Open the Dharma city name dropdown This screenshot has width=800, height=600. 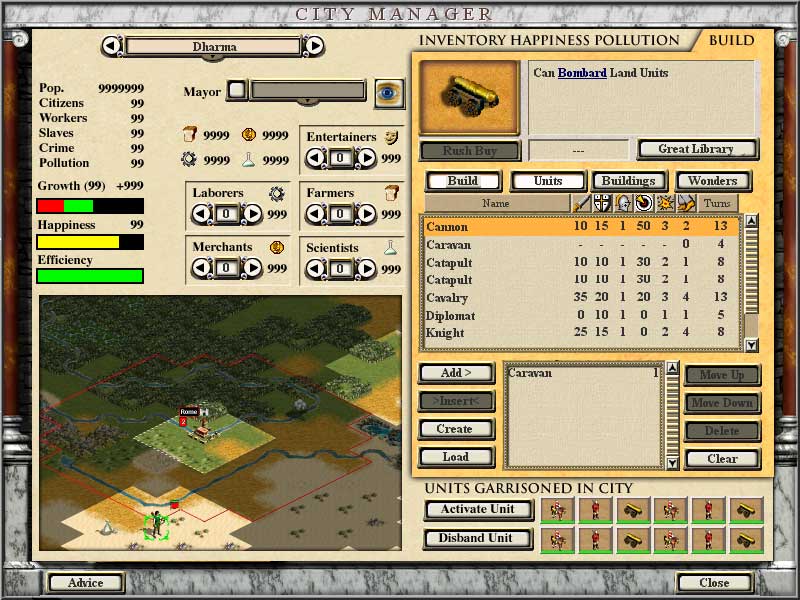pos(213,46)
